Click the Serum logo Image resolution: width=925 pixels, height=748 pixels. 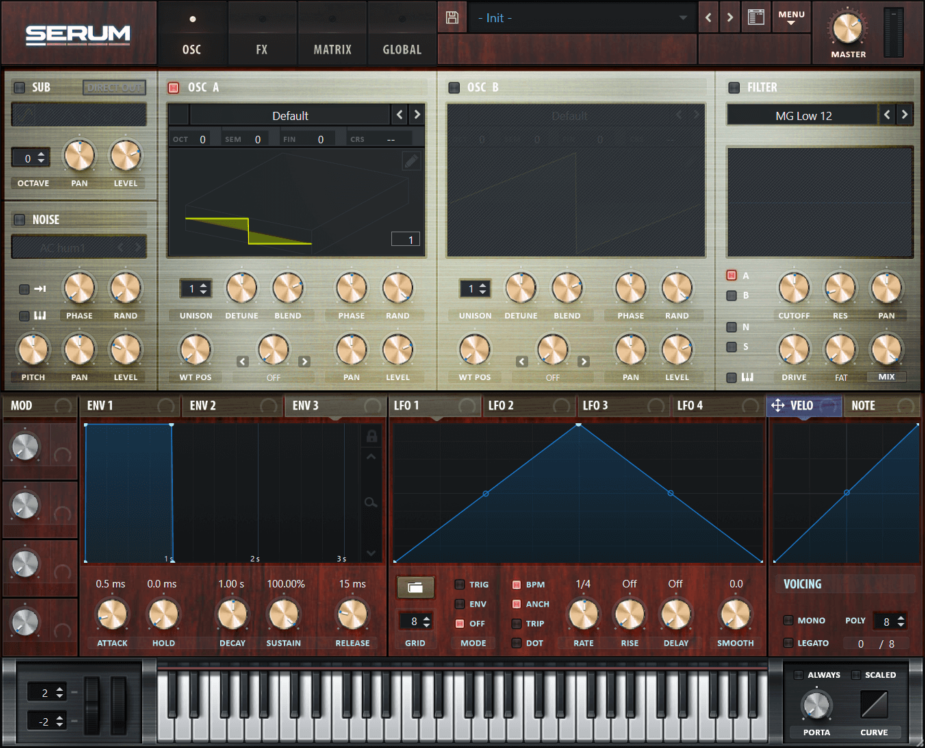coord(78,35)
